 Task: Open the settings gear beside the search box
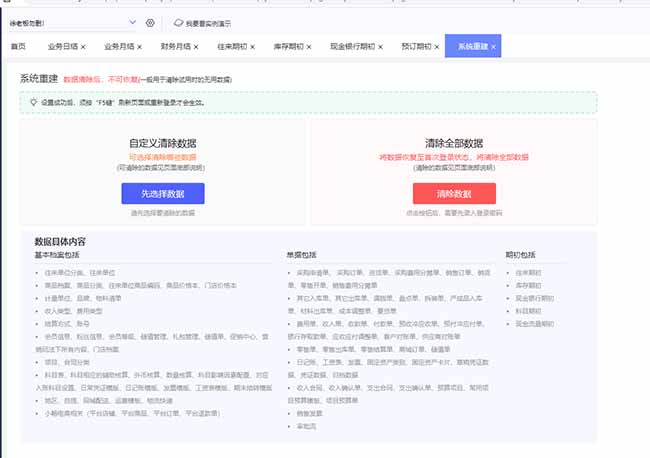(x=150, y=23)
